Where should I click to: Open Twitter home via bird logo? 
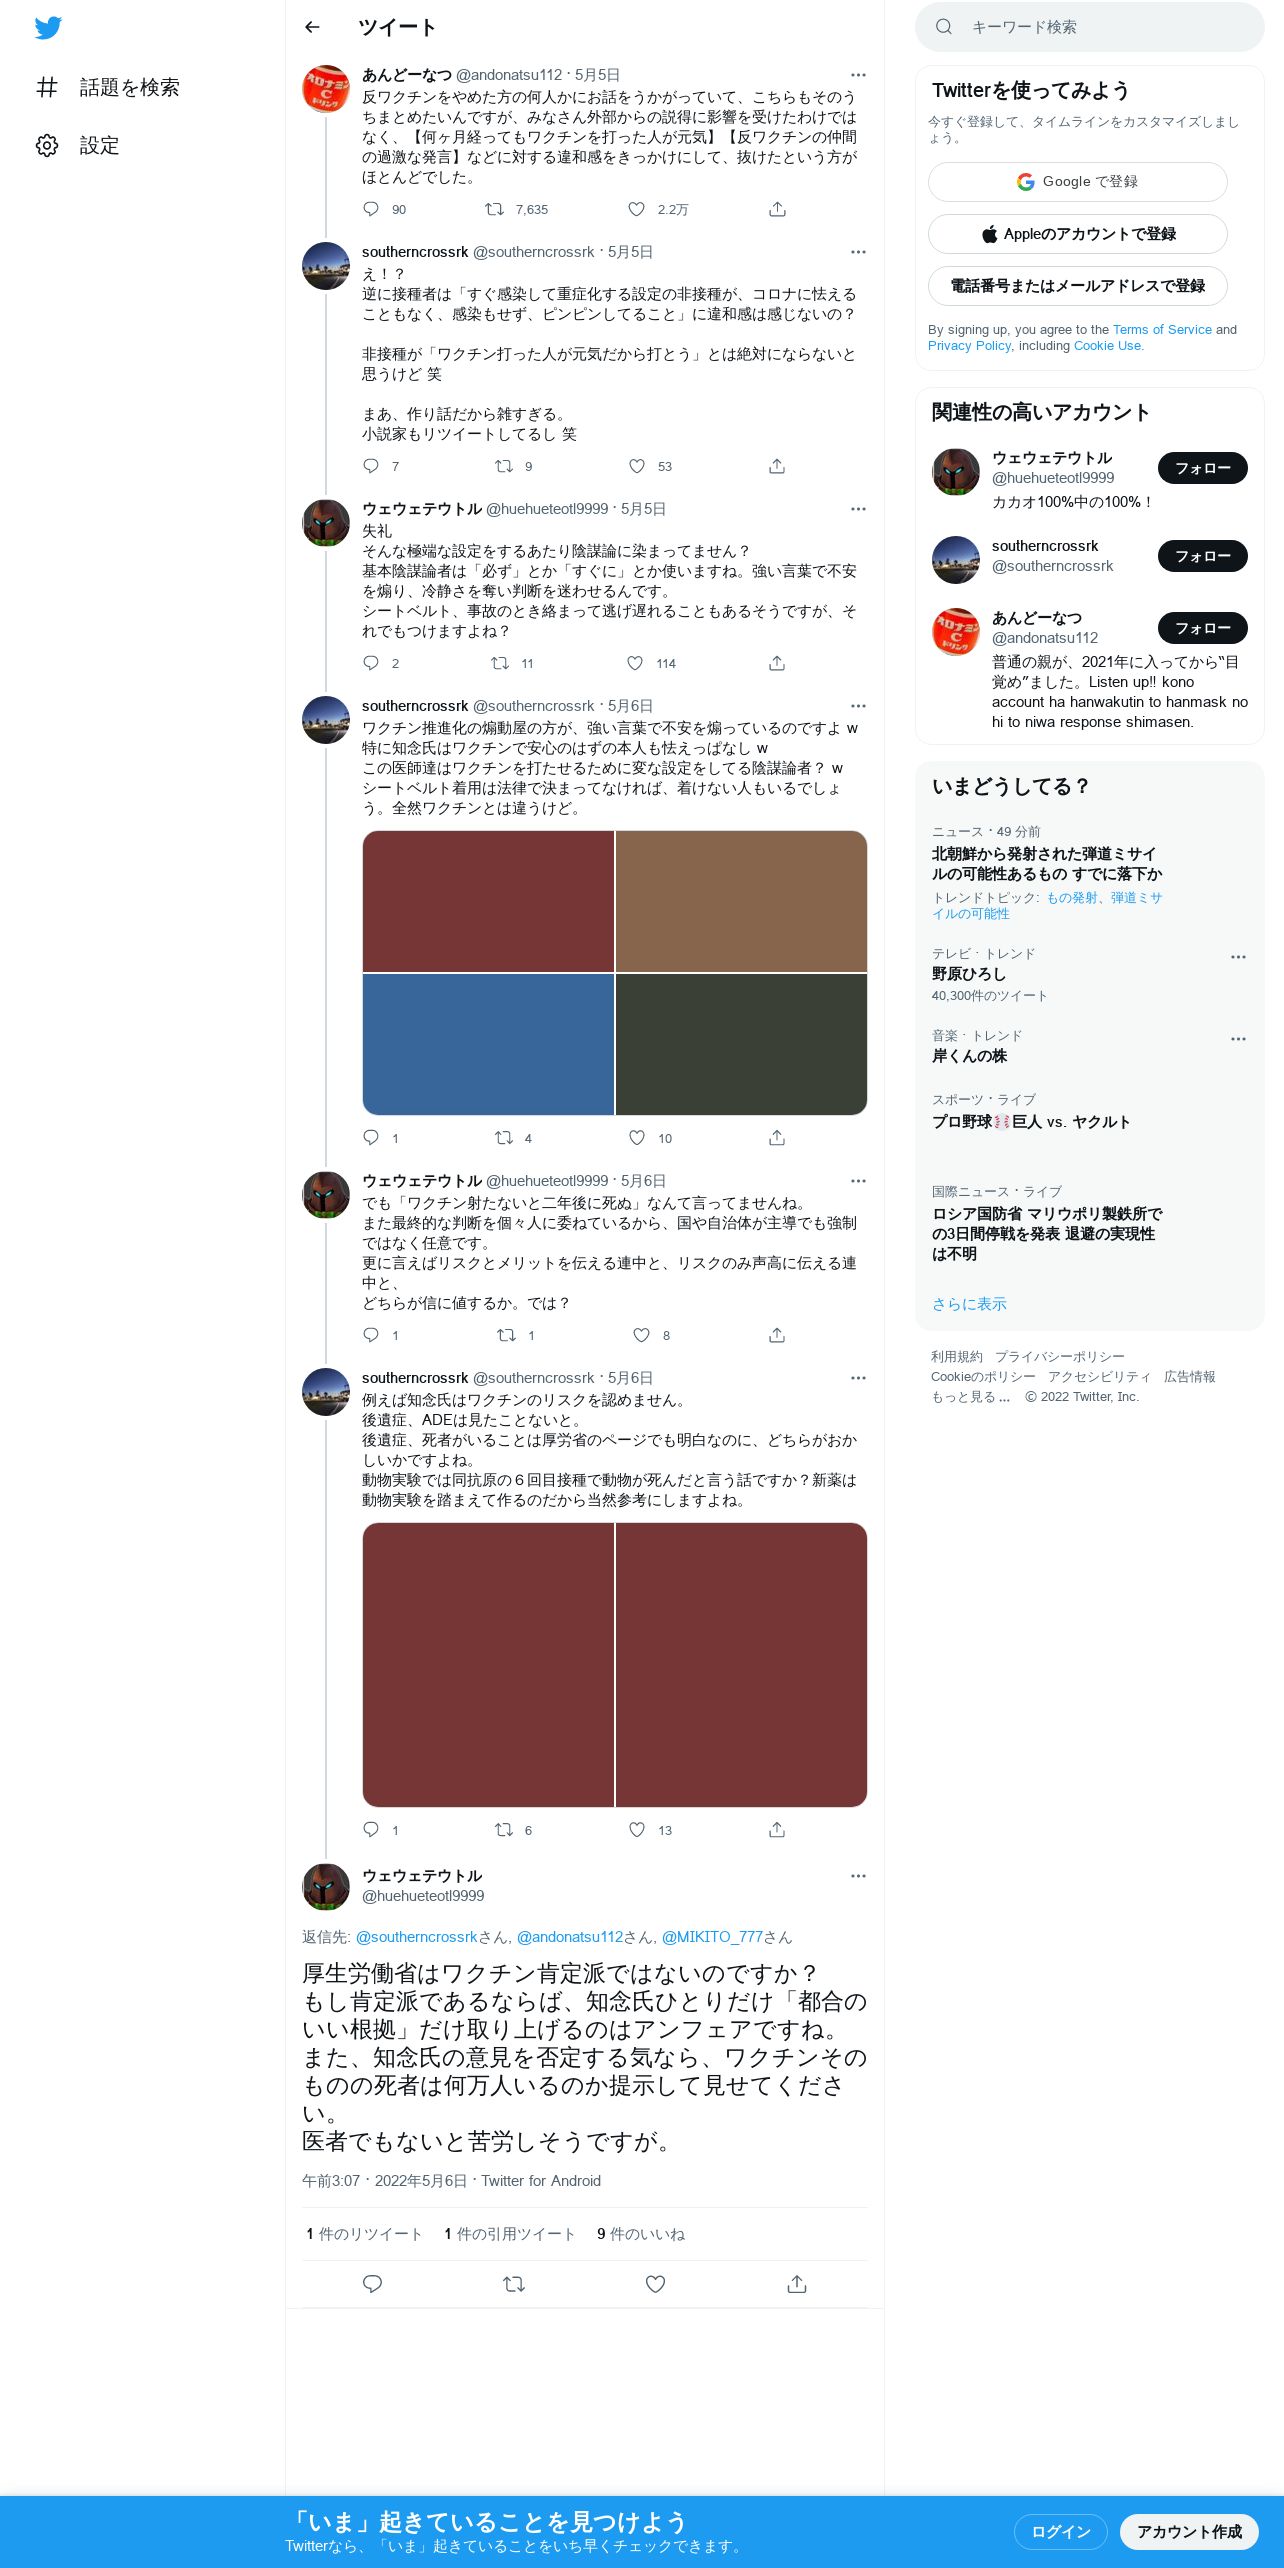pos(48,28)
